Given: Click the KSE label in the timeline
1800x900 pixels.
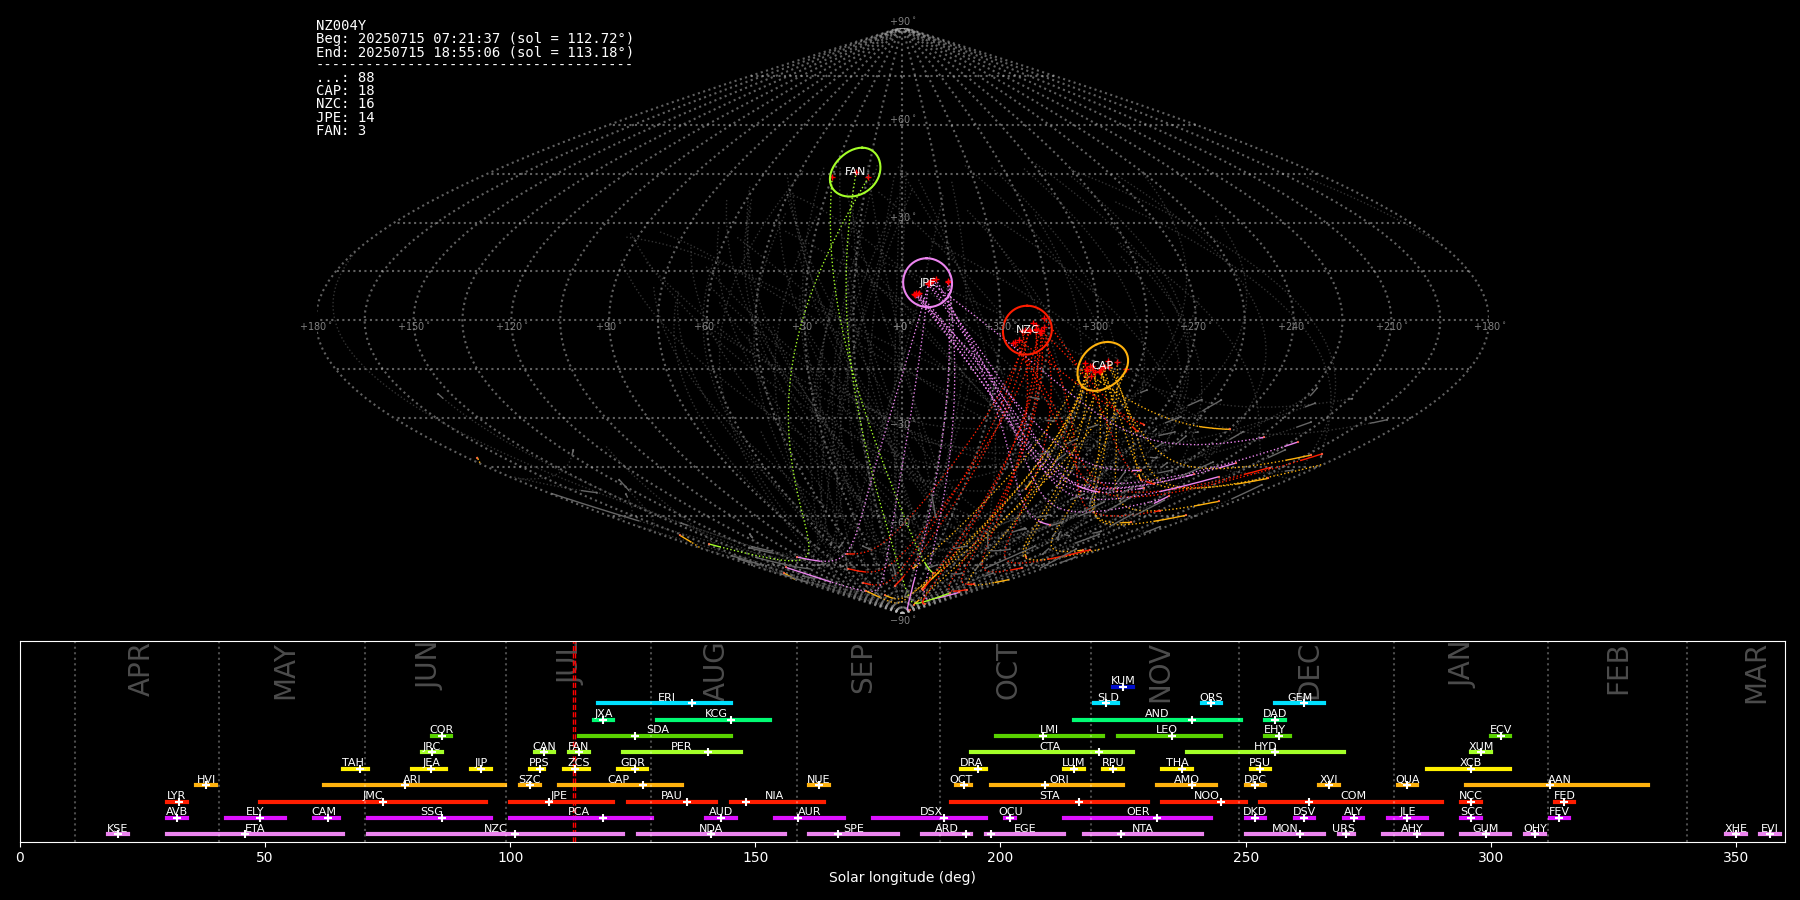Looking at the screenshot, I should (x=117, y=828).
